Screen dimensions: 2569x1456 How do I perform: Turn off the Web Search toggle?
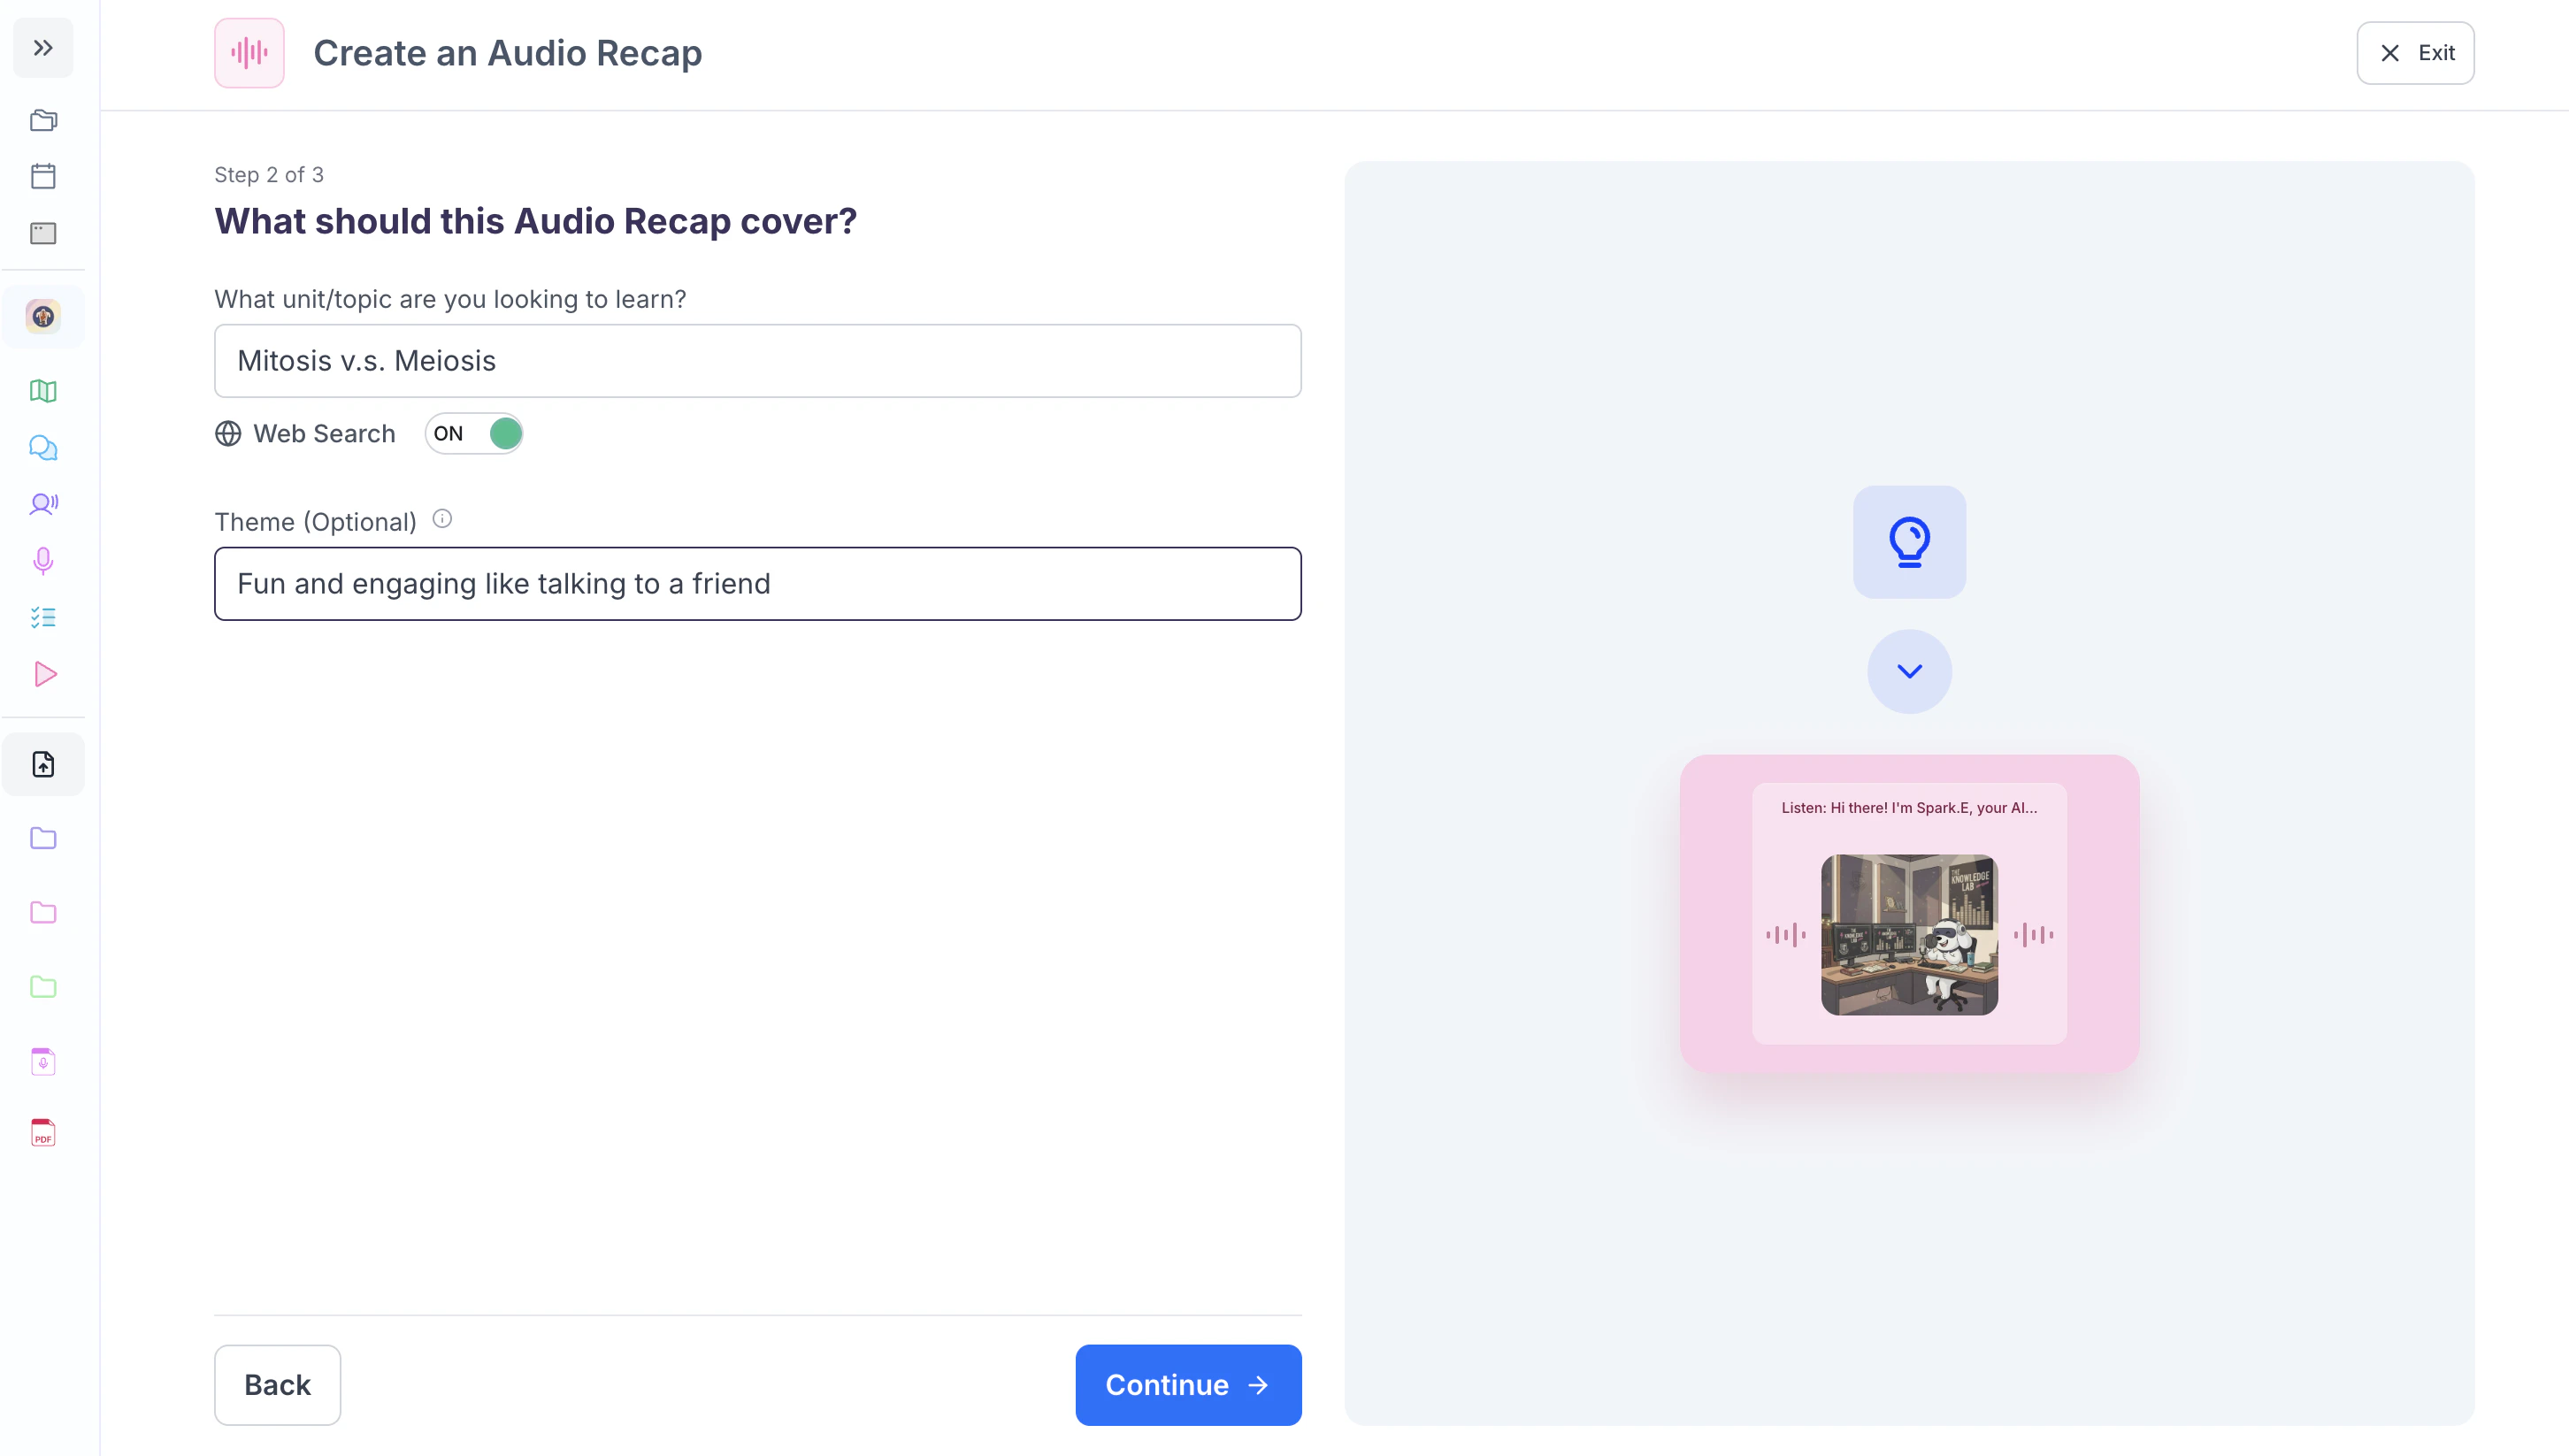pyautogui.click(x=474, y=434)
